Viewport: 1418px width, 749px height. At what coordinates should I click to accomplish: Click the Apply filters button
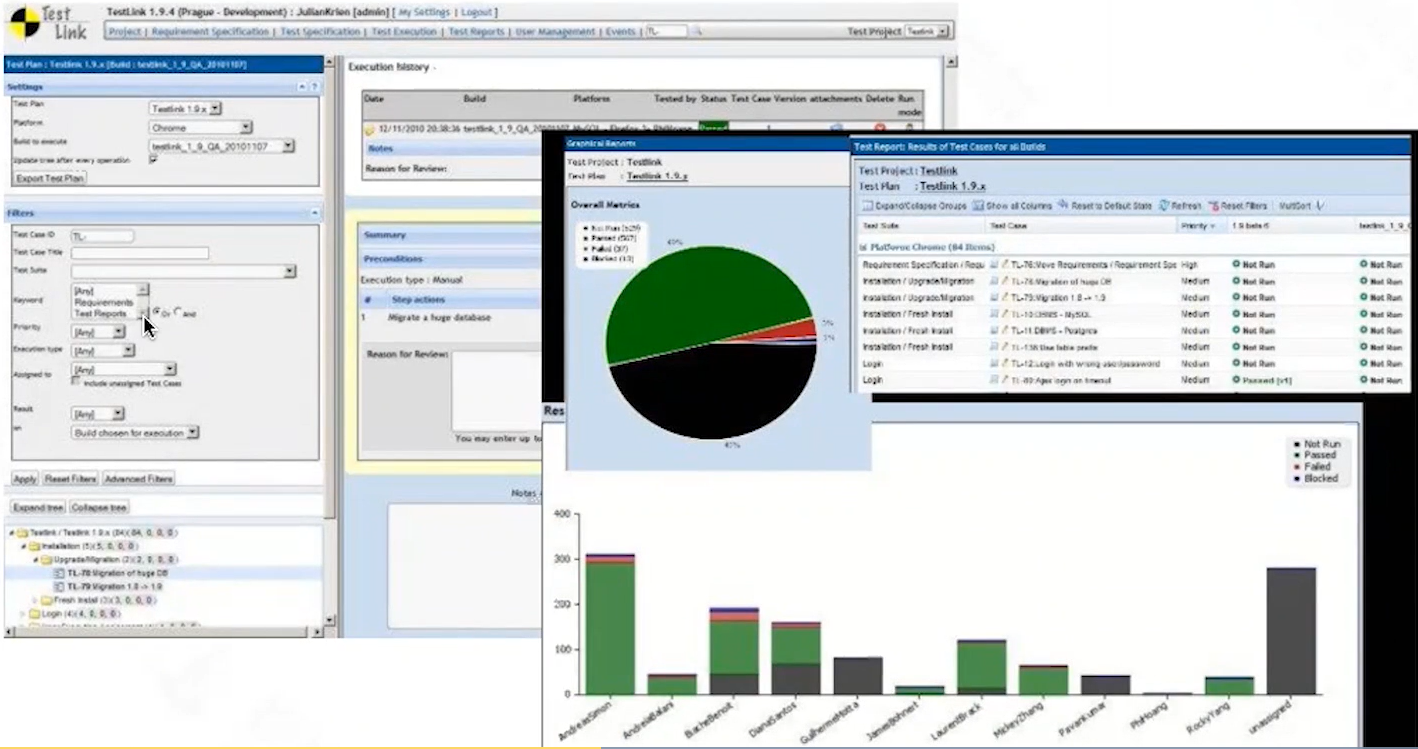(x=25, y=479)
